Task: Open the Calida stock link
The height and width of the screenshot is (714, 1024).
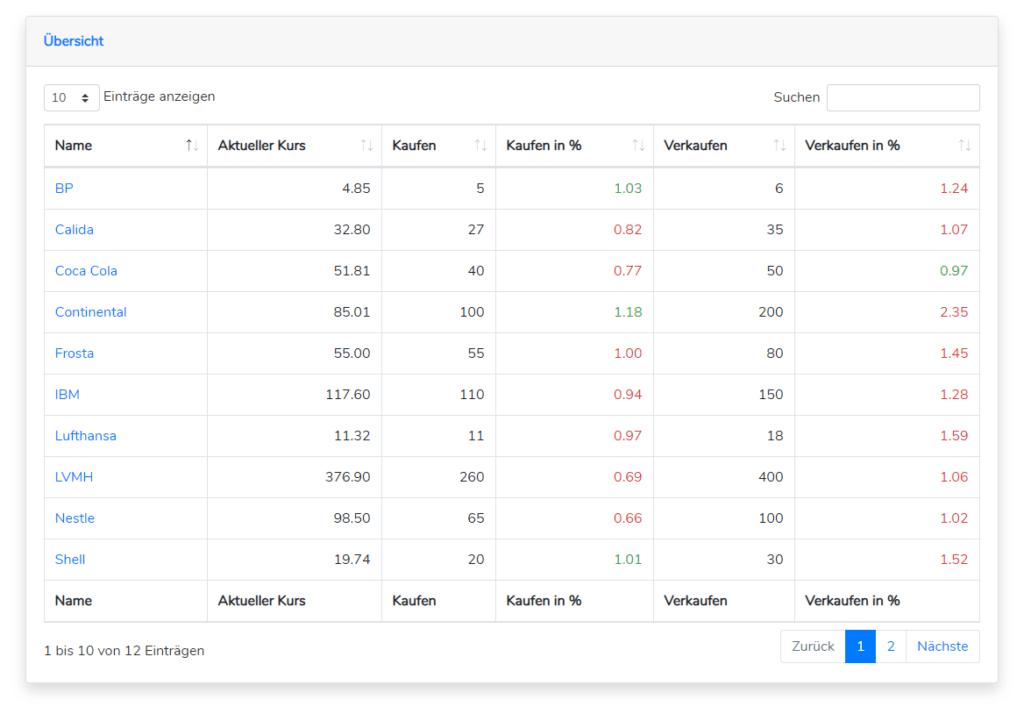Action: (74, 229)
